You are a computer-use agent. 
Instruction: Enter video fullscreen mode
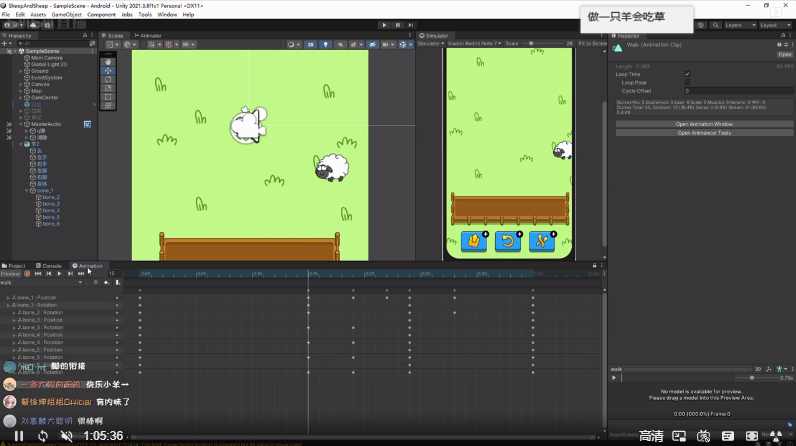tap(752, 436)
